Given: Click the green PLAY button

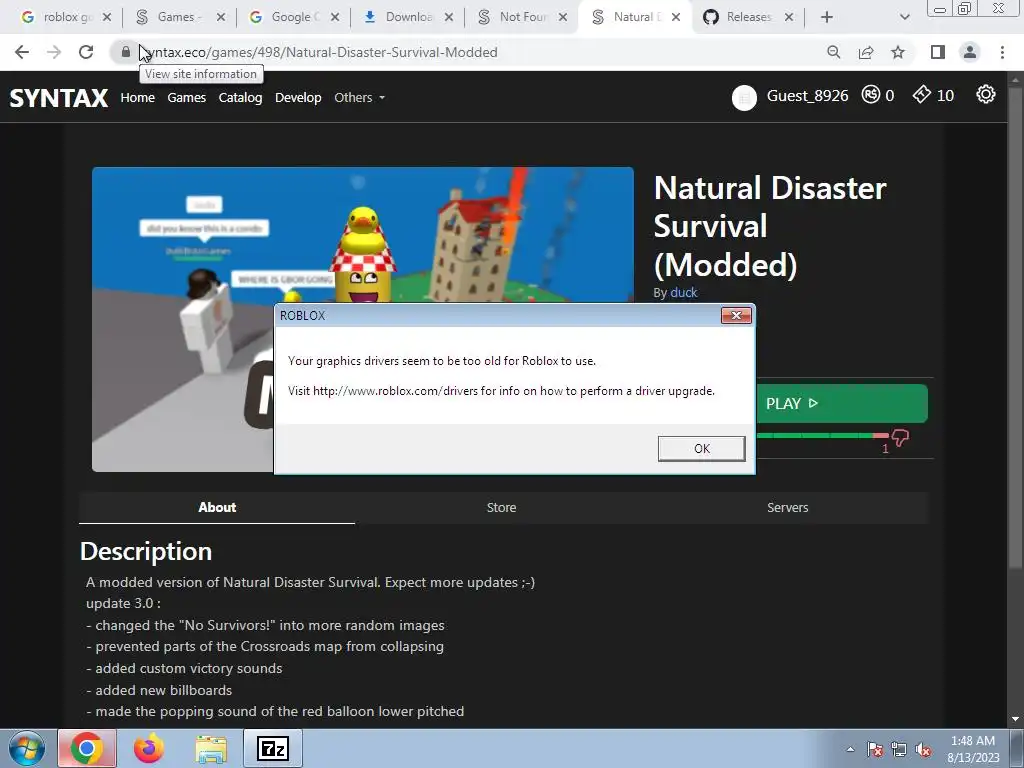Looking at the screenshot, I should pos(842,404).
